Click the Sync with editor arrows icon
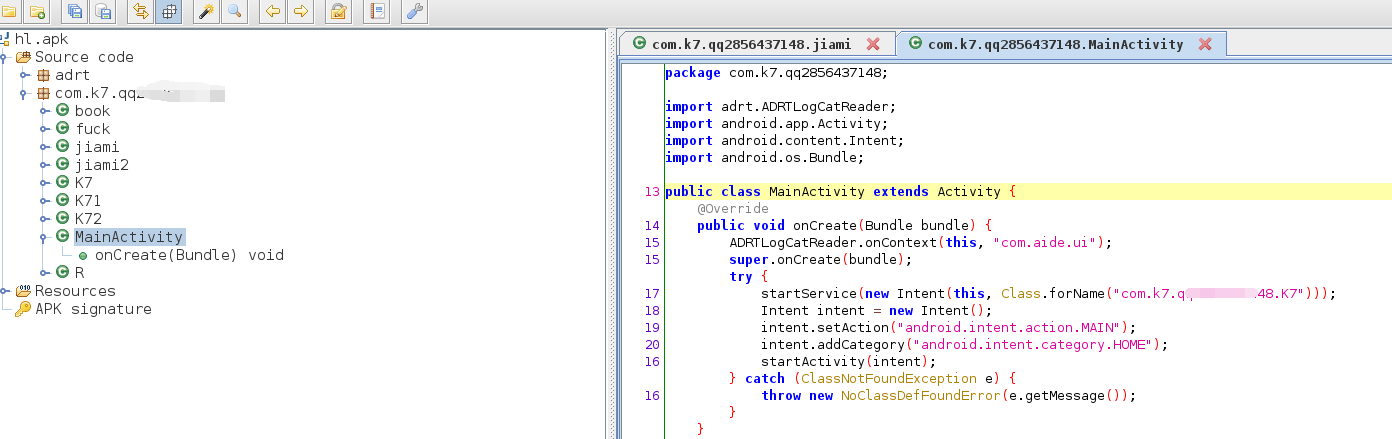This screenshot has height=439, width=1392. (x=140, y=12)
